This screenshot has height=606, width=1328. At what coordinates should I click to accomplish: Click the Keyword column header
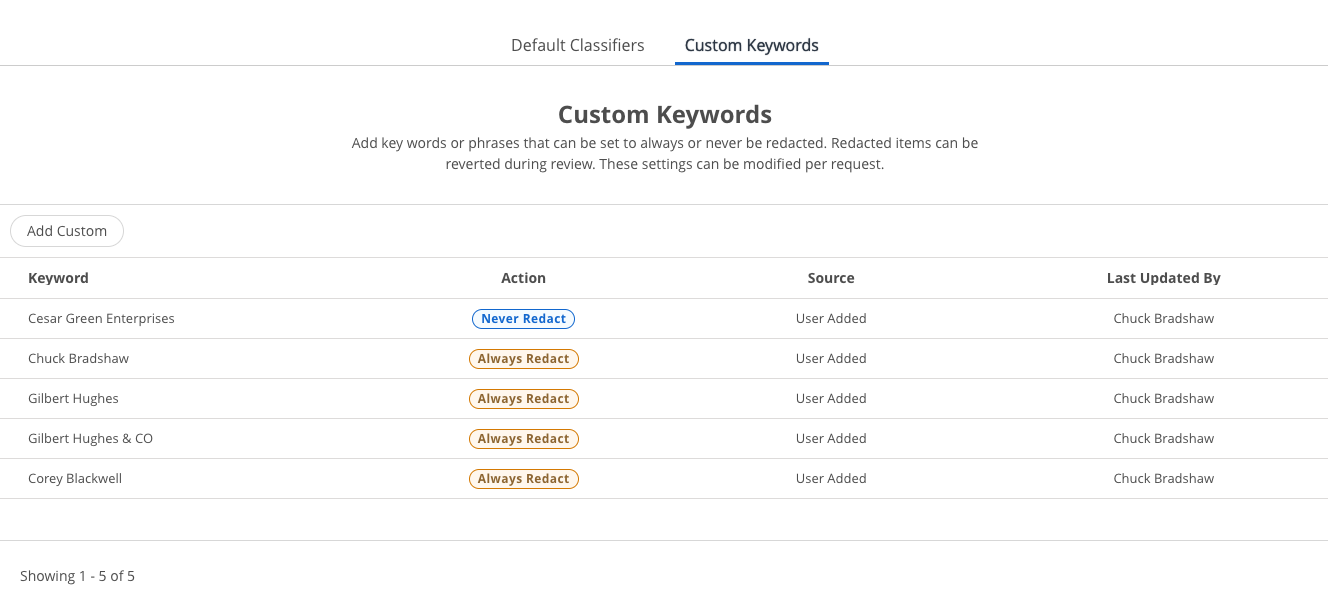pos(58,278)
